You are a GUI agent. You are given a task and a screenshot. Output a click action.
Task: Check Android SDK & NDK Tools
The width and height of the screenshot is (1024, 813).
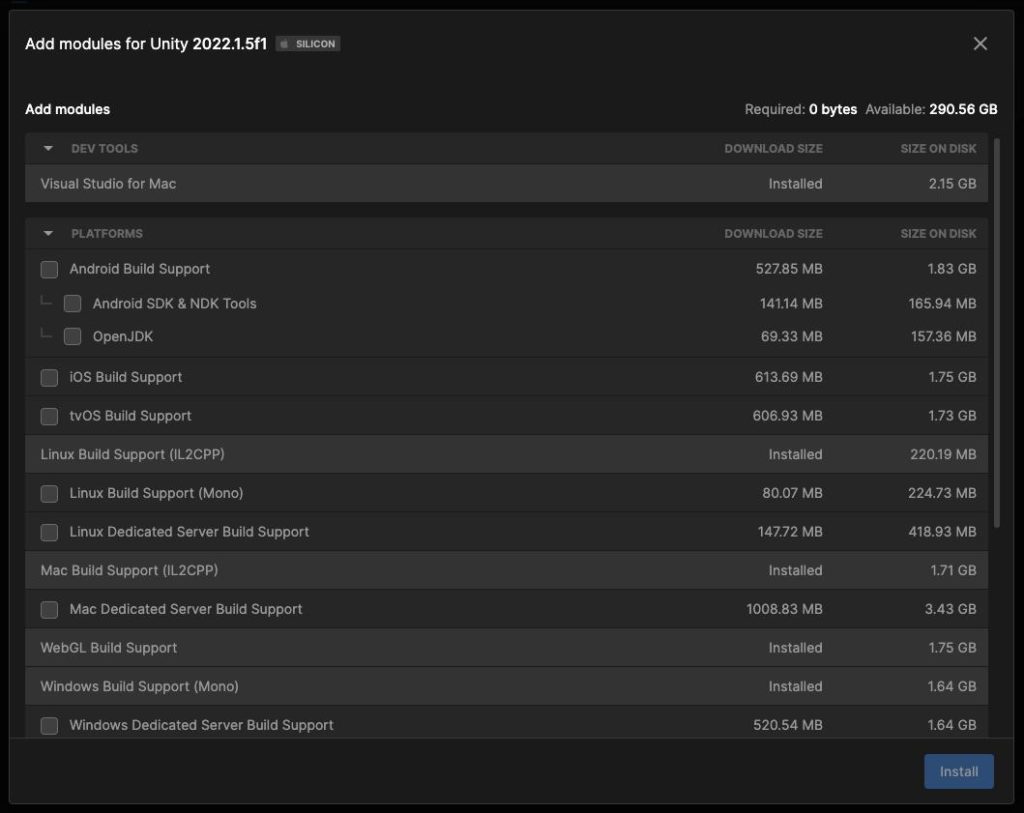pos(72,303)
